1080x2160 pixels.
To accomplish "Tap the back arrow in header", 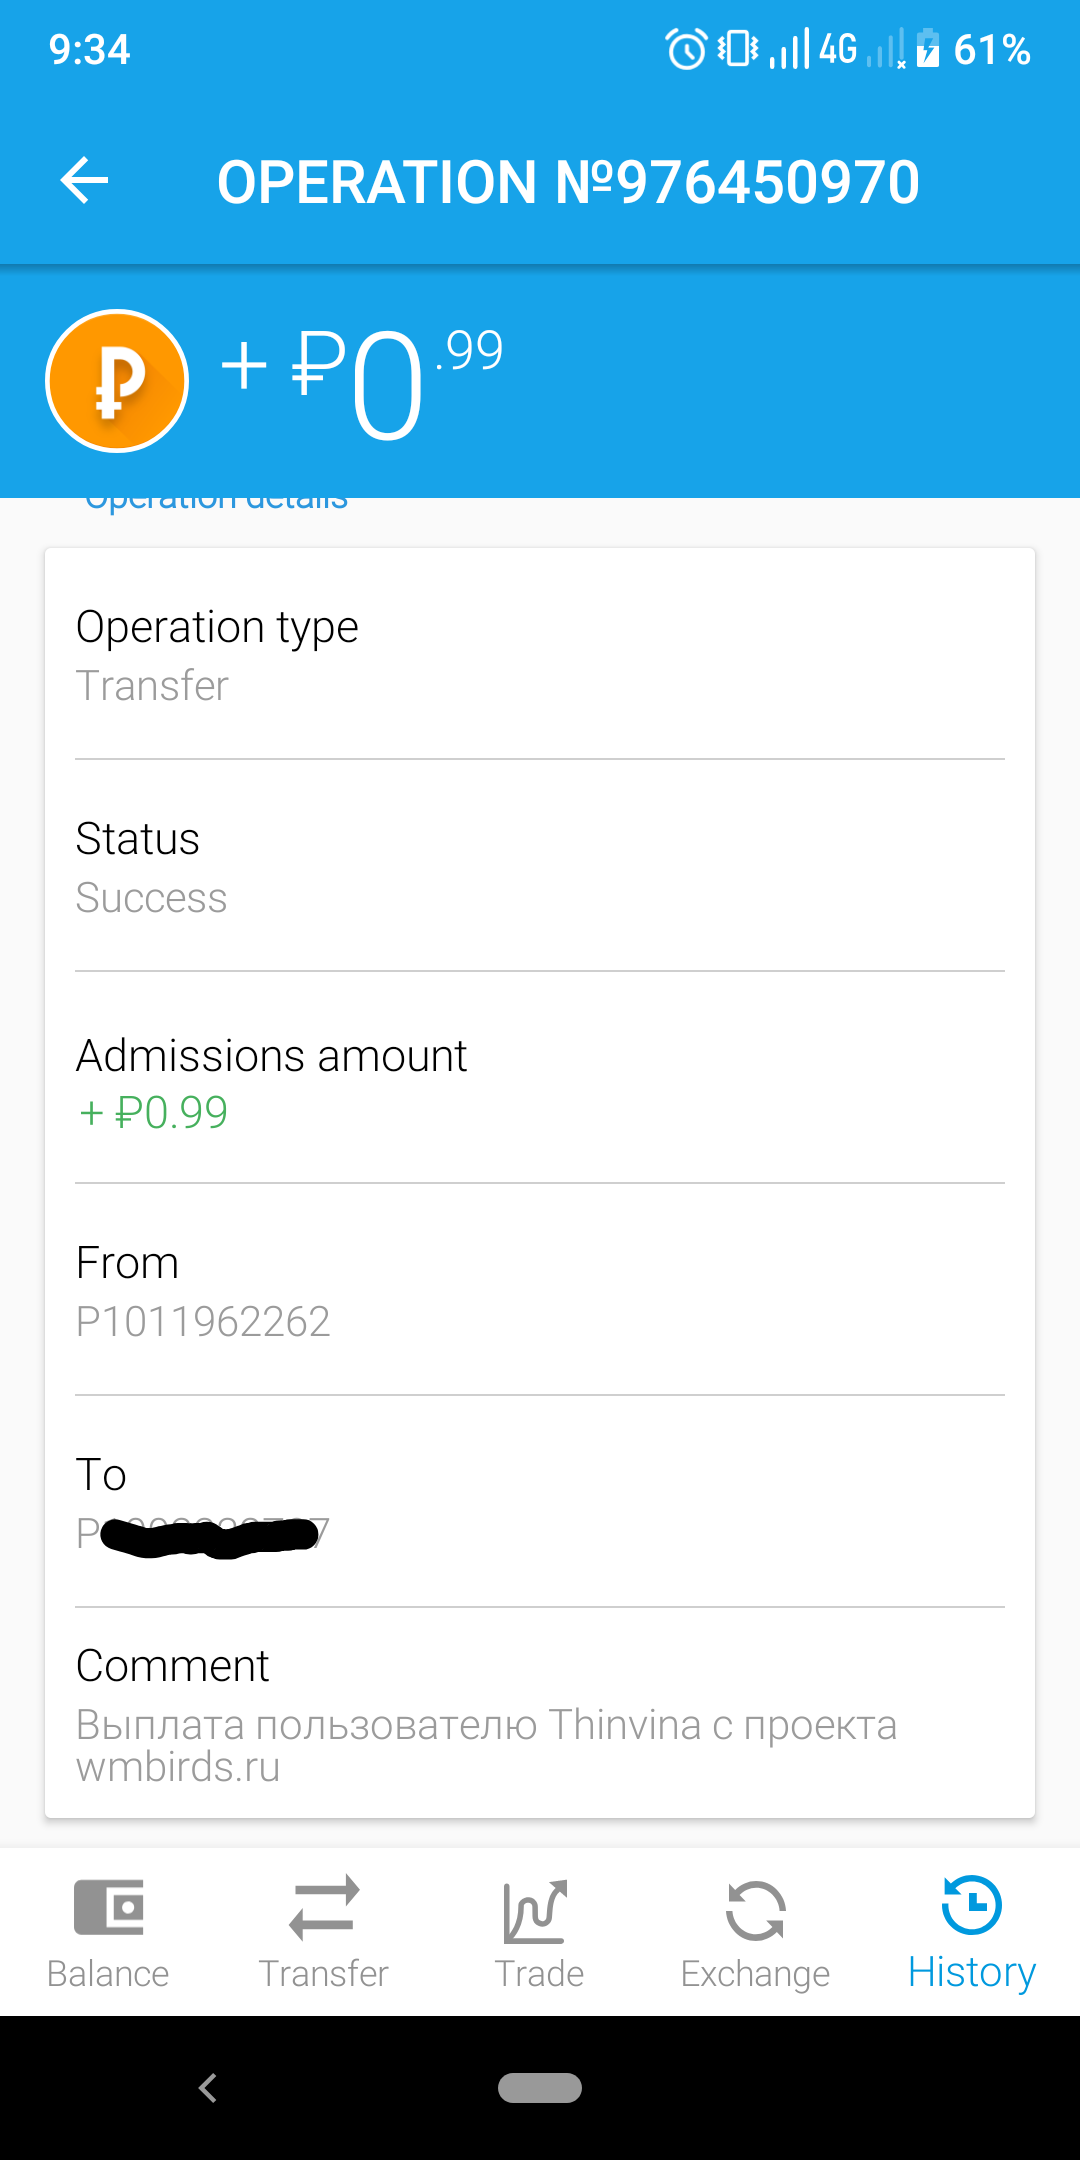I will coord(85,181).
